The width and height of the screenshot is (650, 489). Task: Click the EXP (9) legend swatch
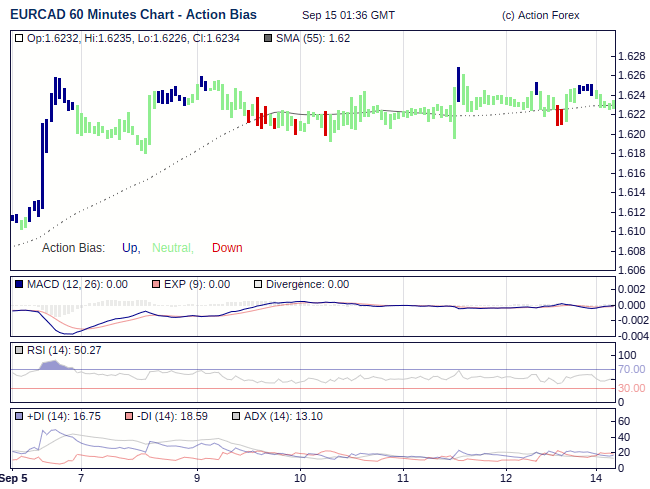155,284
